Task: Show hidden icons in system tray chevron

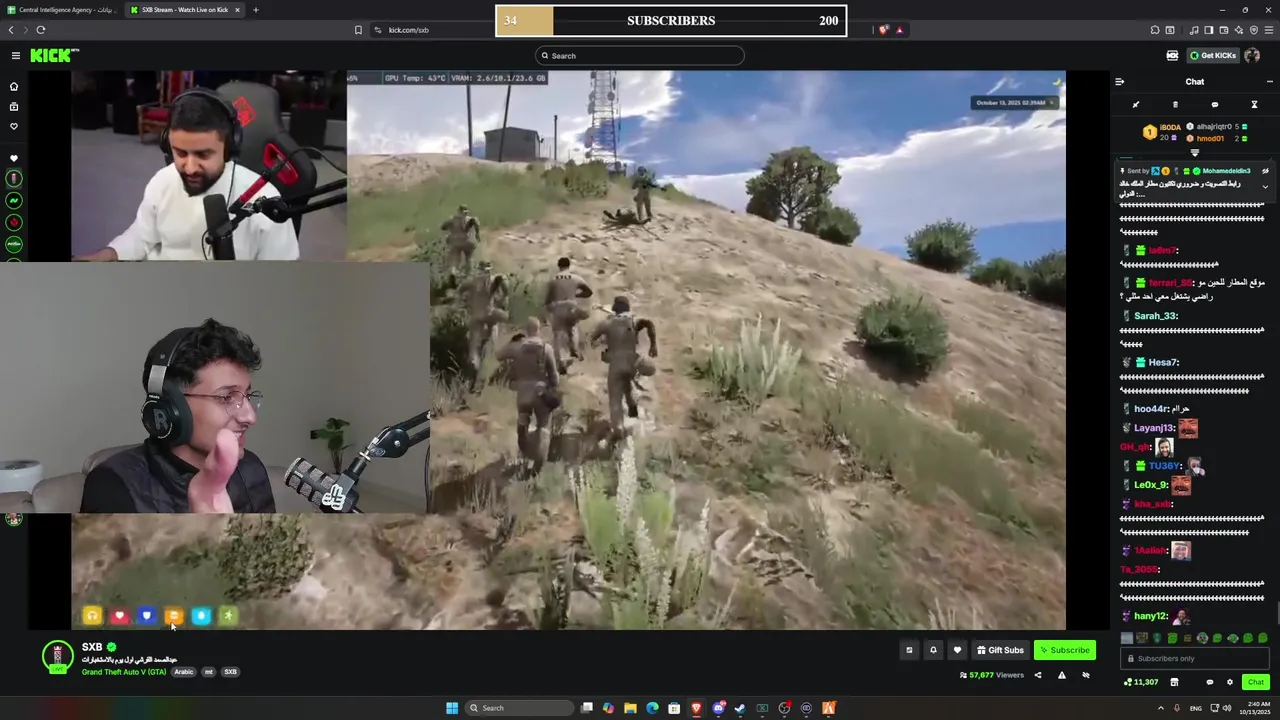Action: coord(1160,708)
